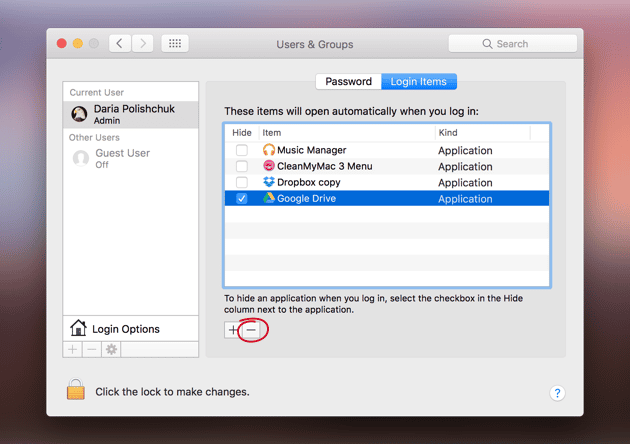Add user with sidebar plus button
630x444 pixels.
(73, 350)
